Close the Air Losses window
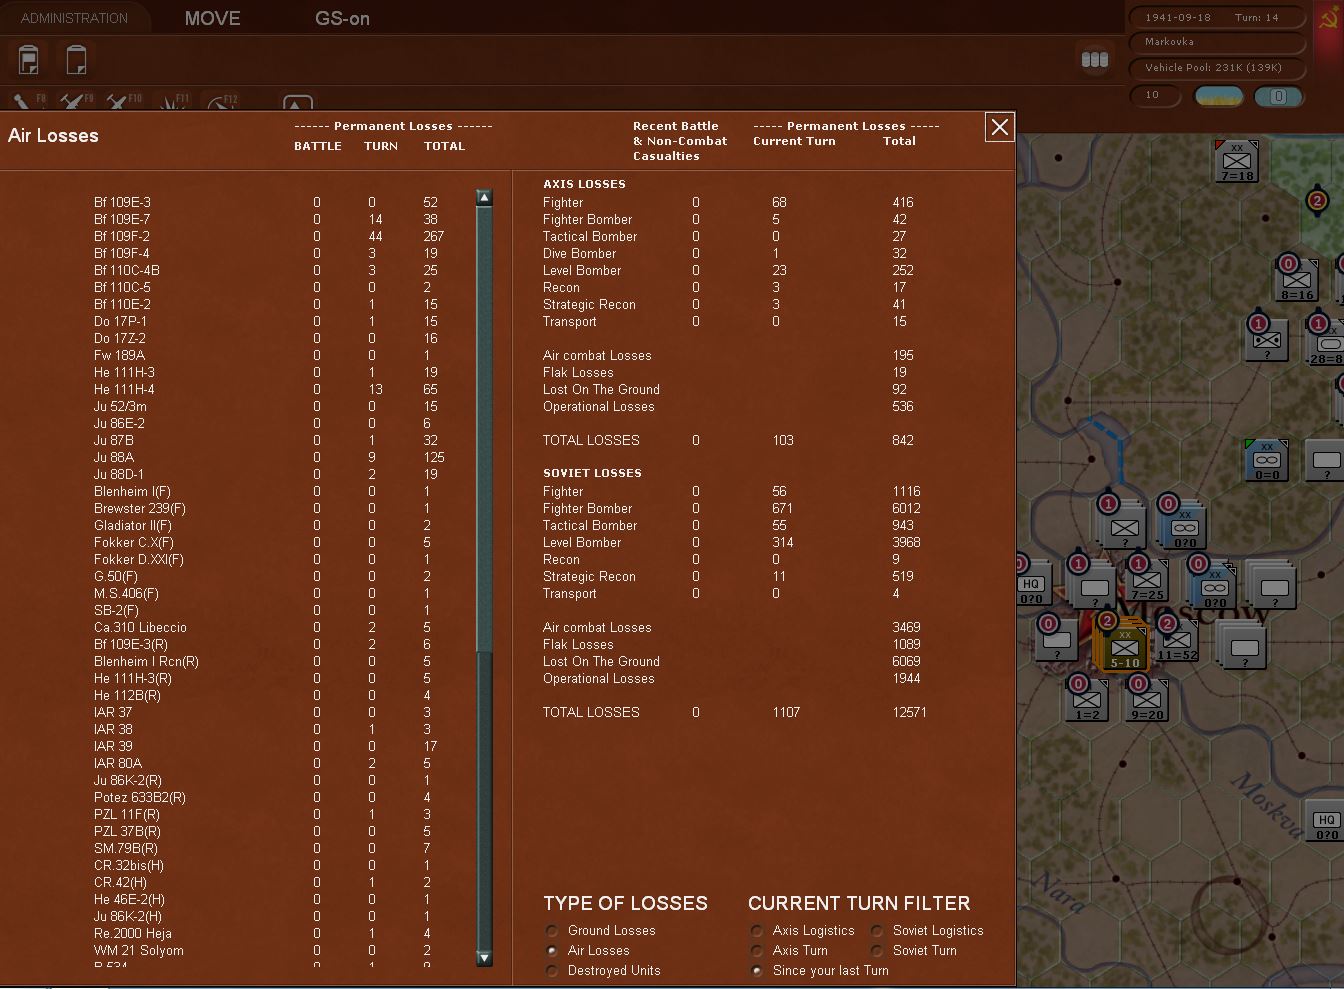The image size is (1344, 989). 1000,127
